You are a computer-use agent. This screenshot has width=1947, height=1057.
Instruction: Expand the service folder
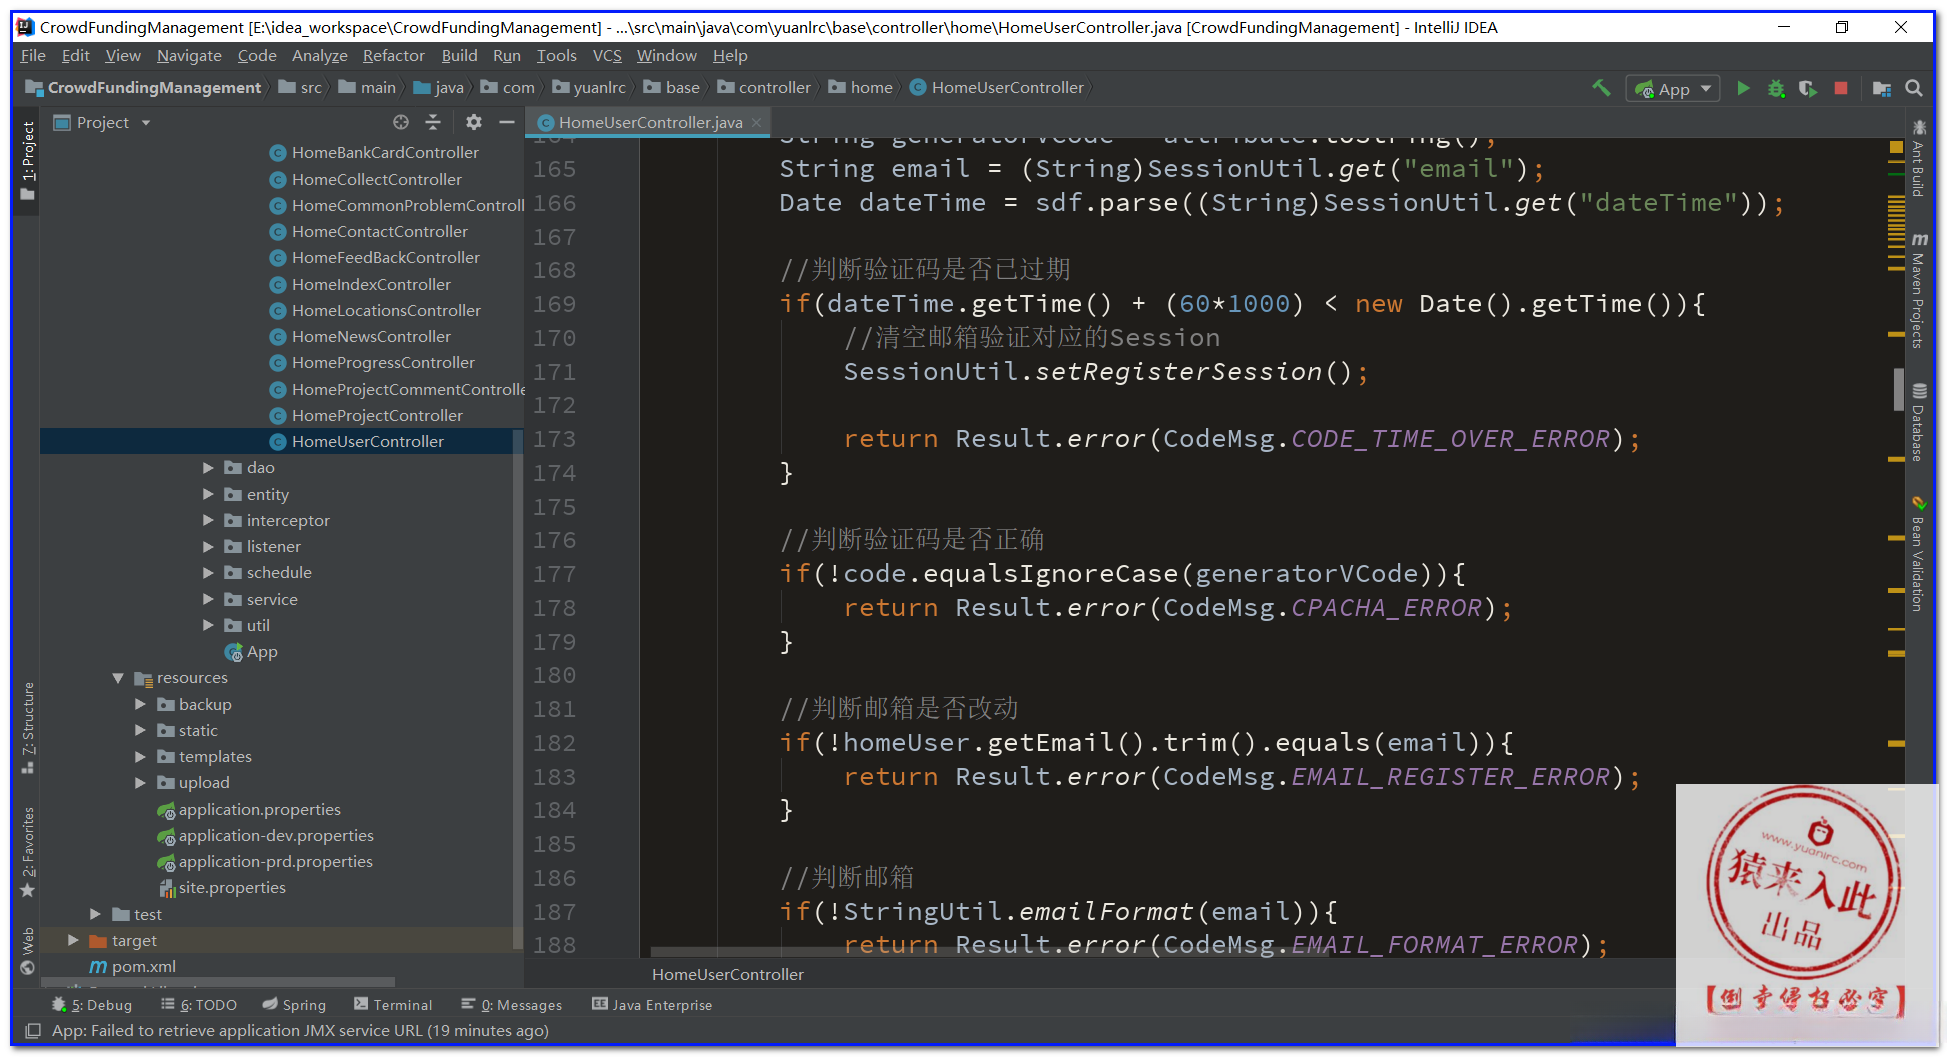[x=208, y=599]
